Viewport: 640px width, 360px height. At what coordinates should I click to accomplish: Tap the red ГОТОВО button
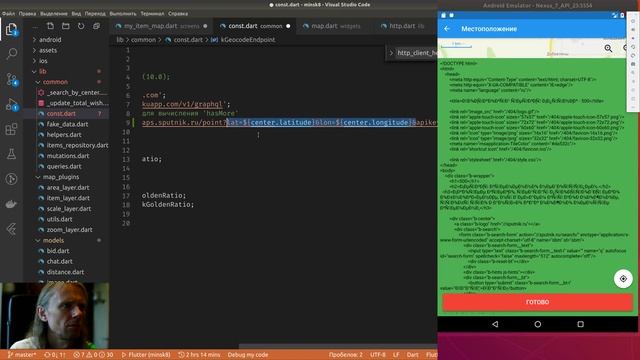coord(538,302)
